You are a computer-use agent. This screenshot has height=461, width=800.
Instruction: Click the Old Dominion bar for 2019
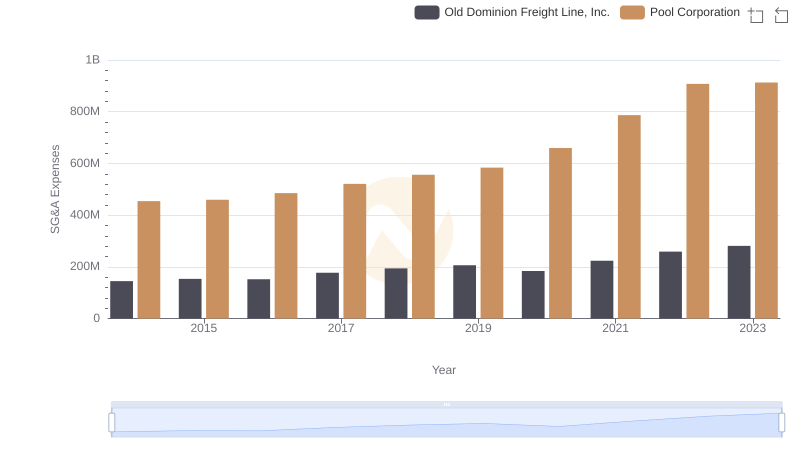[464, 292]
